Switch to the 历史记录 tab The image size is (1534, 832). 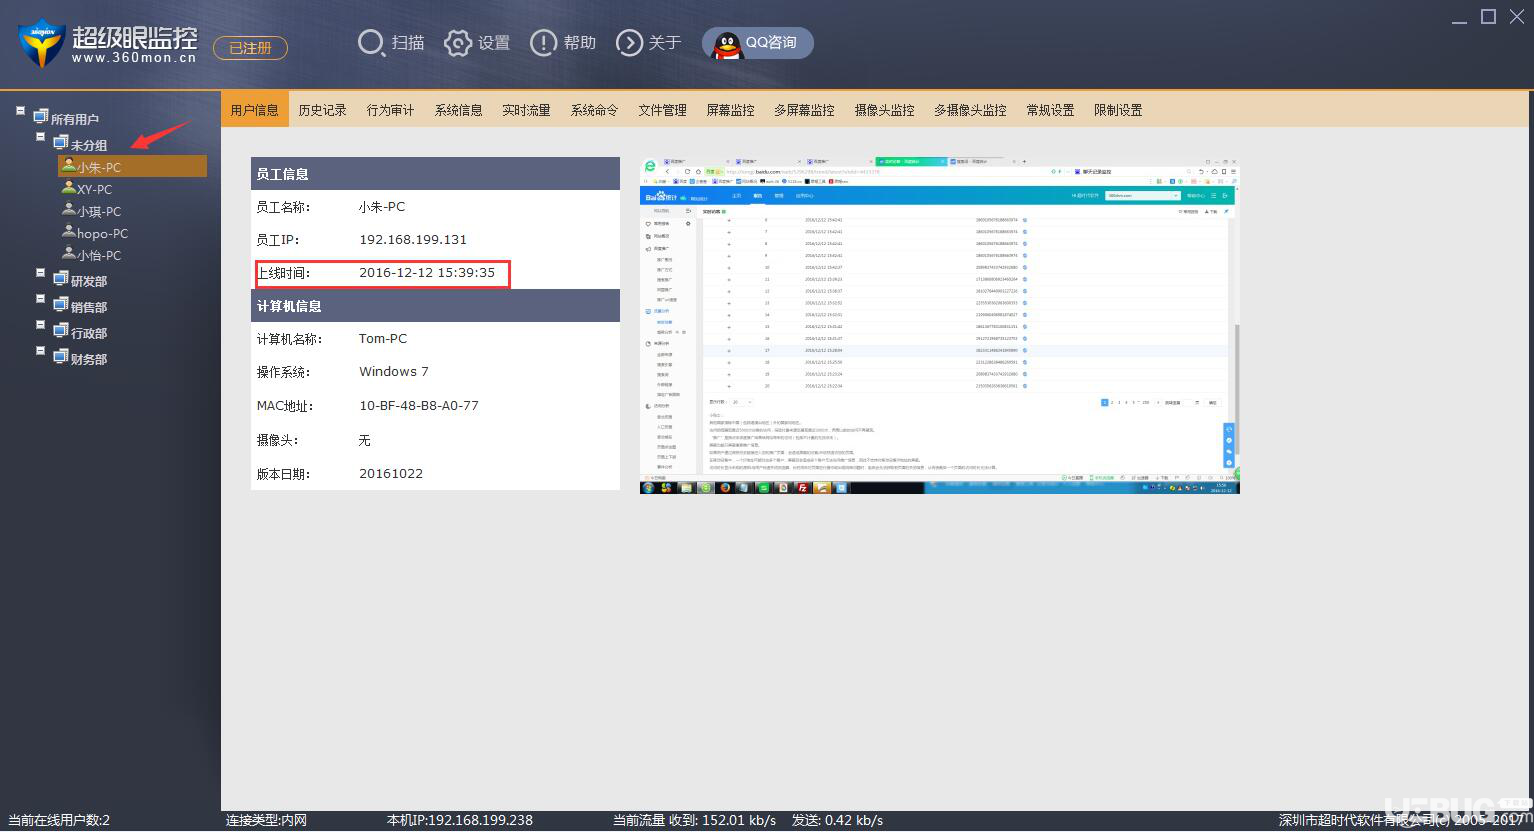323,110
